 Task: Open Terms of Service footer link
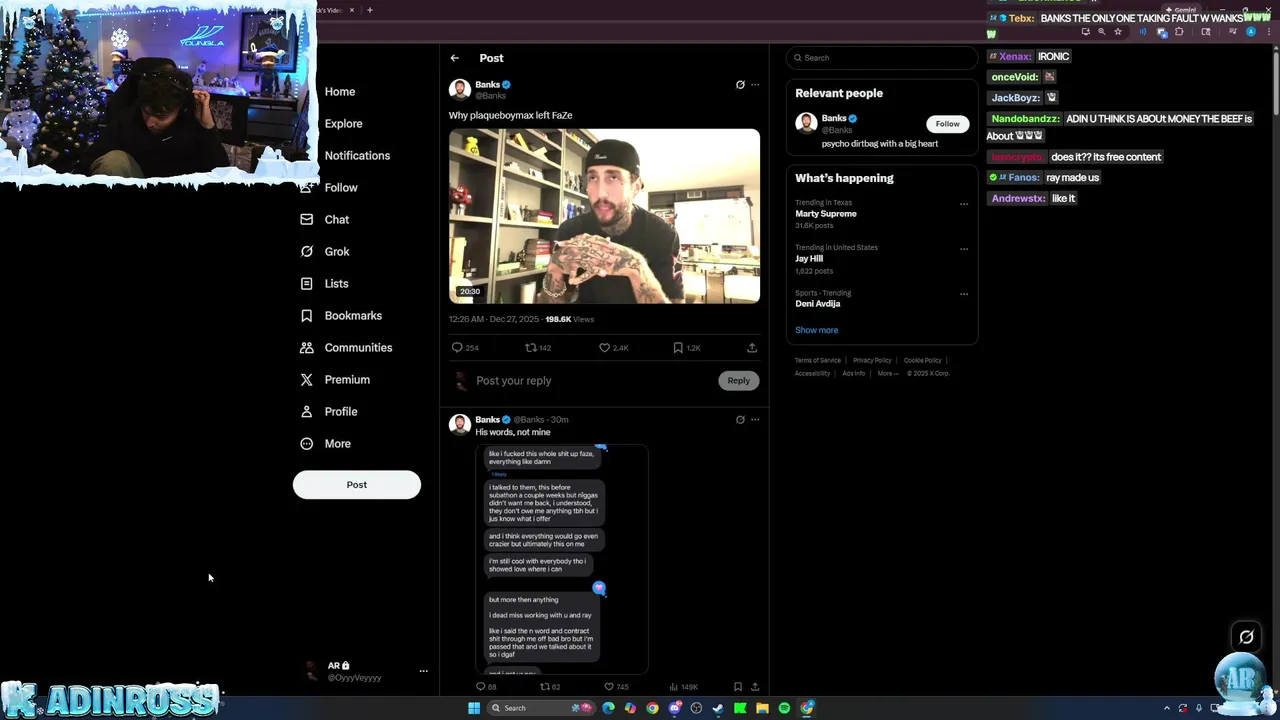pos(818,360)
